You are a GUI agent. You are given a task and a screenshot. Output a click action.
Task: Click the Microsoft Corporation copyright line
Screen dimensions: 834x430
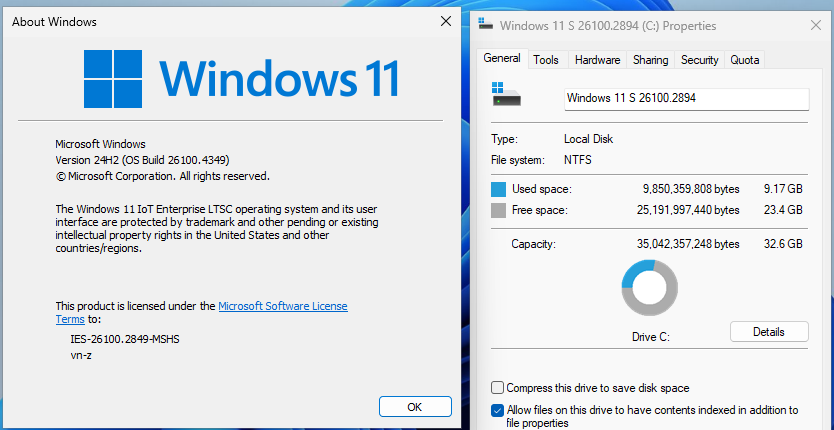click(x=163, y=176)
